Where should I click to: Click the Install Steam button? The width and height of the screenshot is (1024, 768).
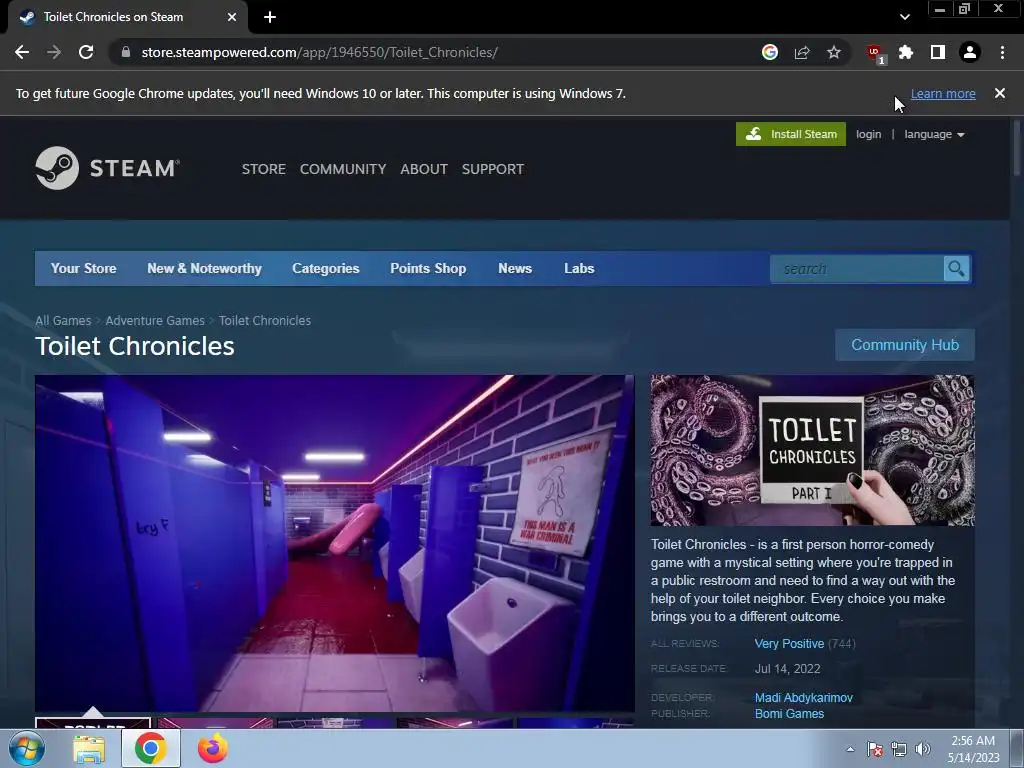[791, 134]
